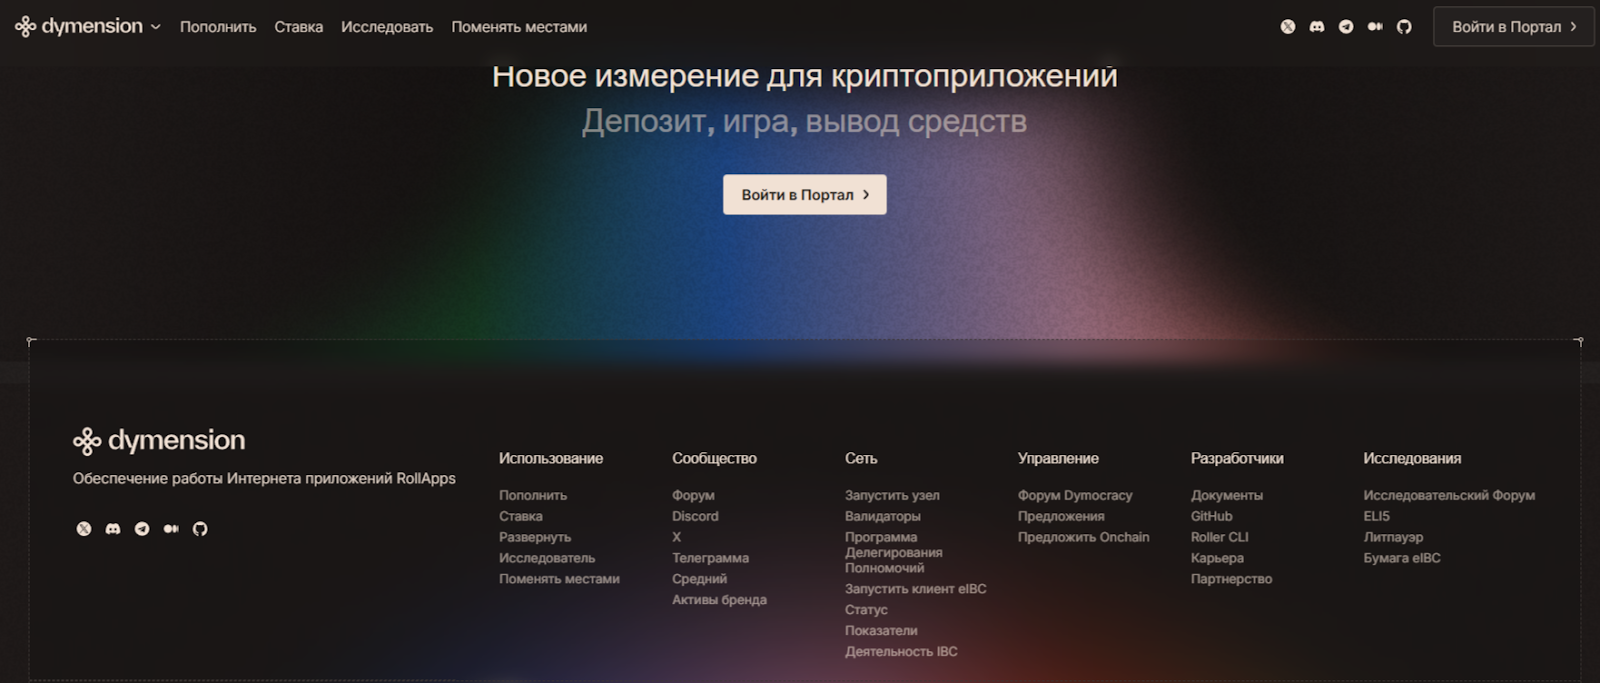The image size is (1600, 683).
Task: Open X text link under Сообщество
Action: (x=677, y=537)
